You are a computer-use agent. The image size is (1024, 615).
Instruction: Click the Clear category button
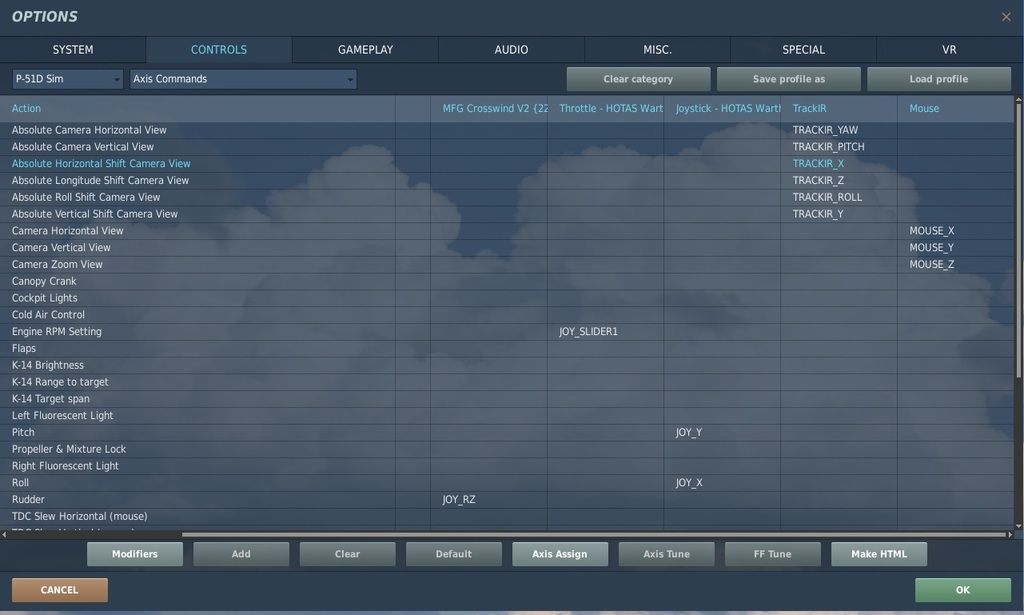pos(638,79)
